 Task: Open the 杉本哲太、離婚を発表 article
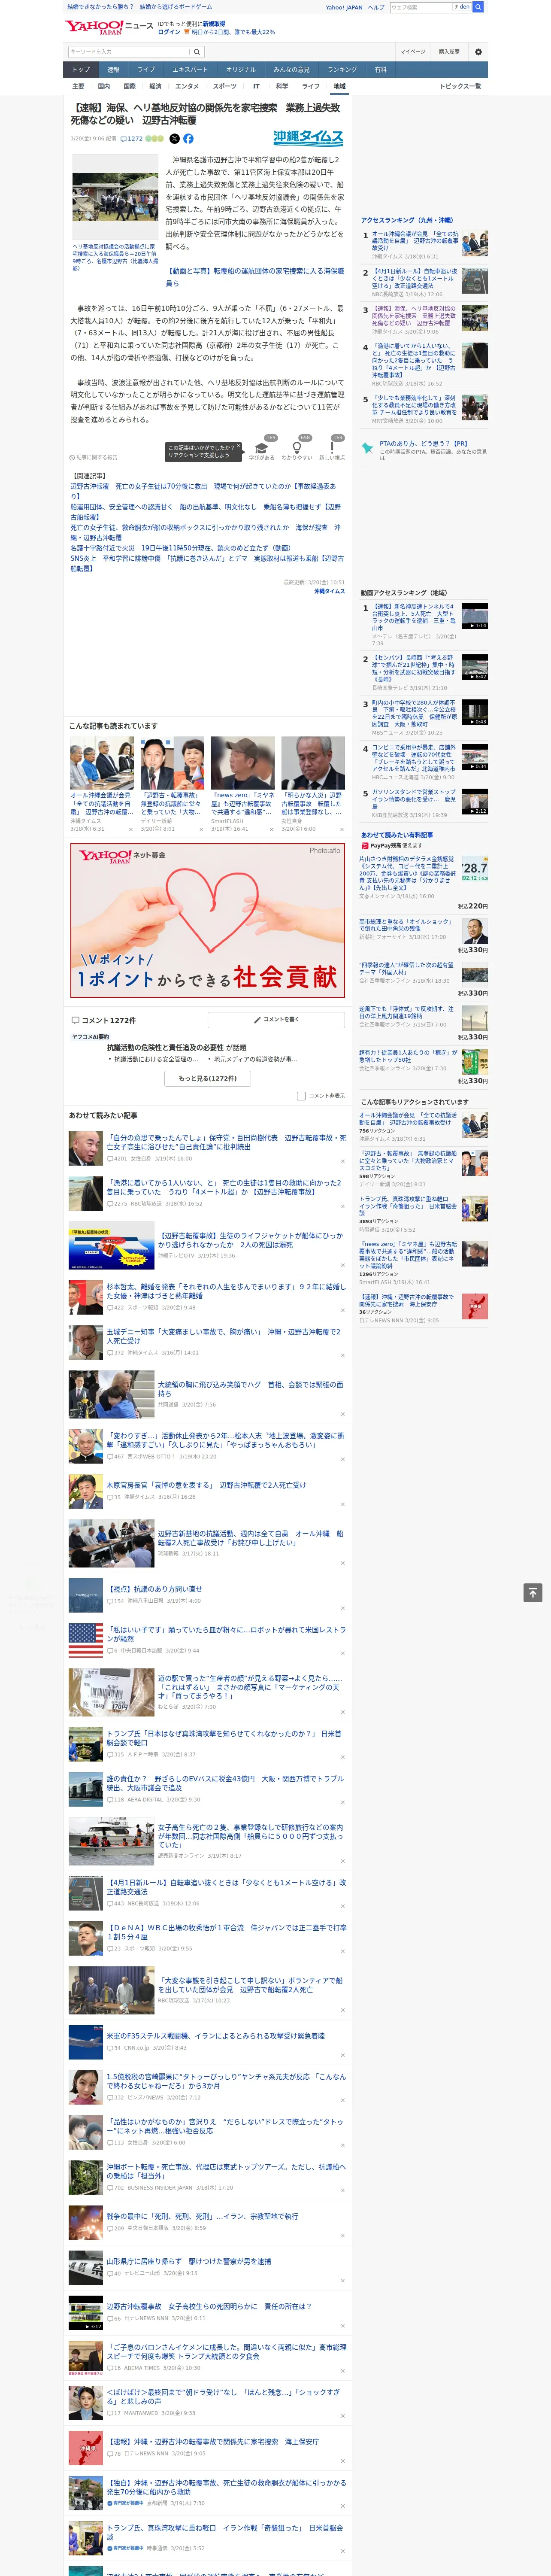[x=226, y=1291]
